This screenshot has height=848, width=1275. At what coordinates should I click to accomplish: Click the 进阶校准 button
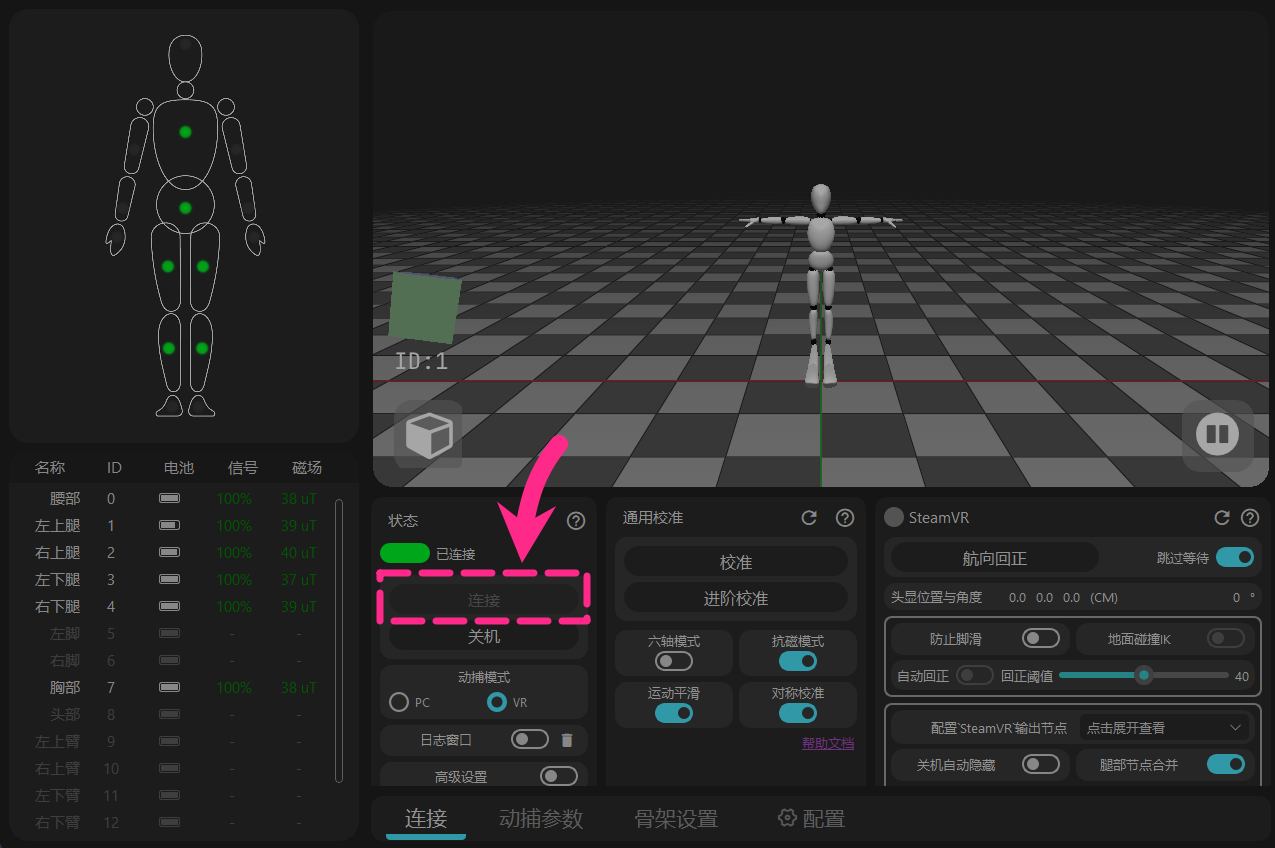(736, 598)
